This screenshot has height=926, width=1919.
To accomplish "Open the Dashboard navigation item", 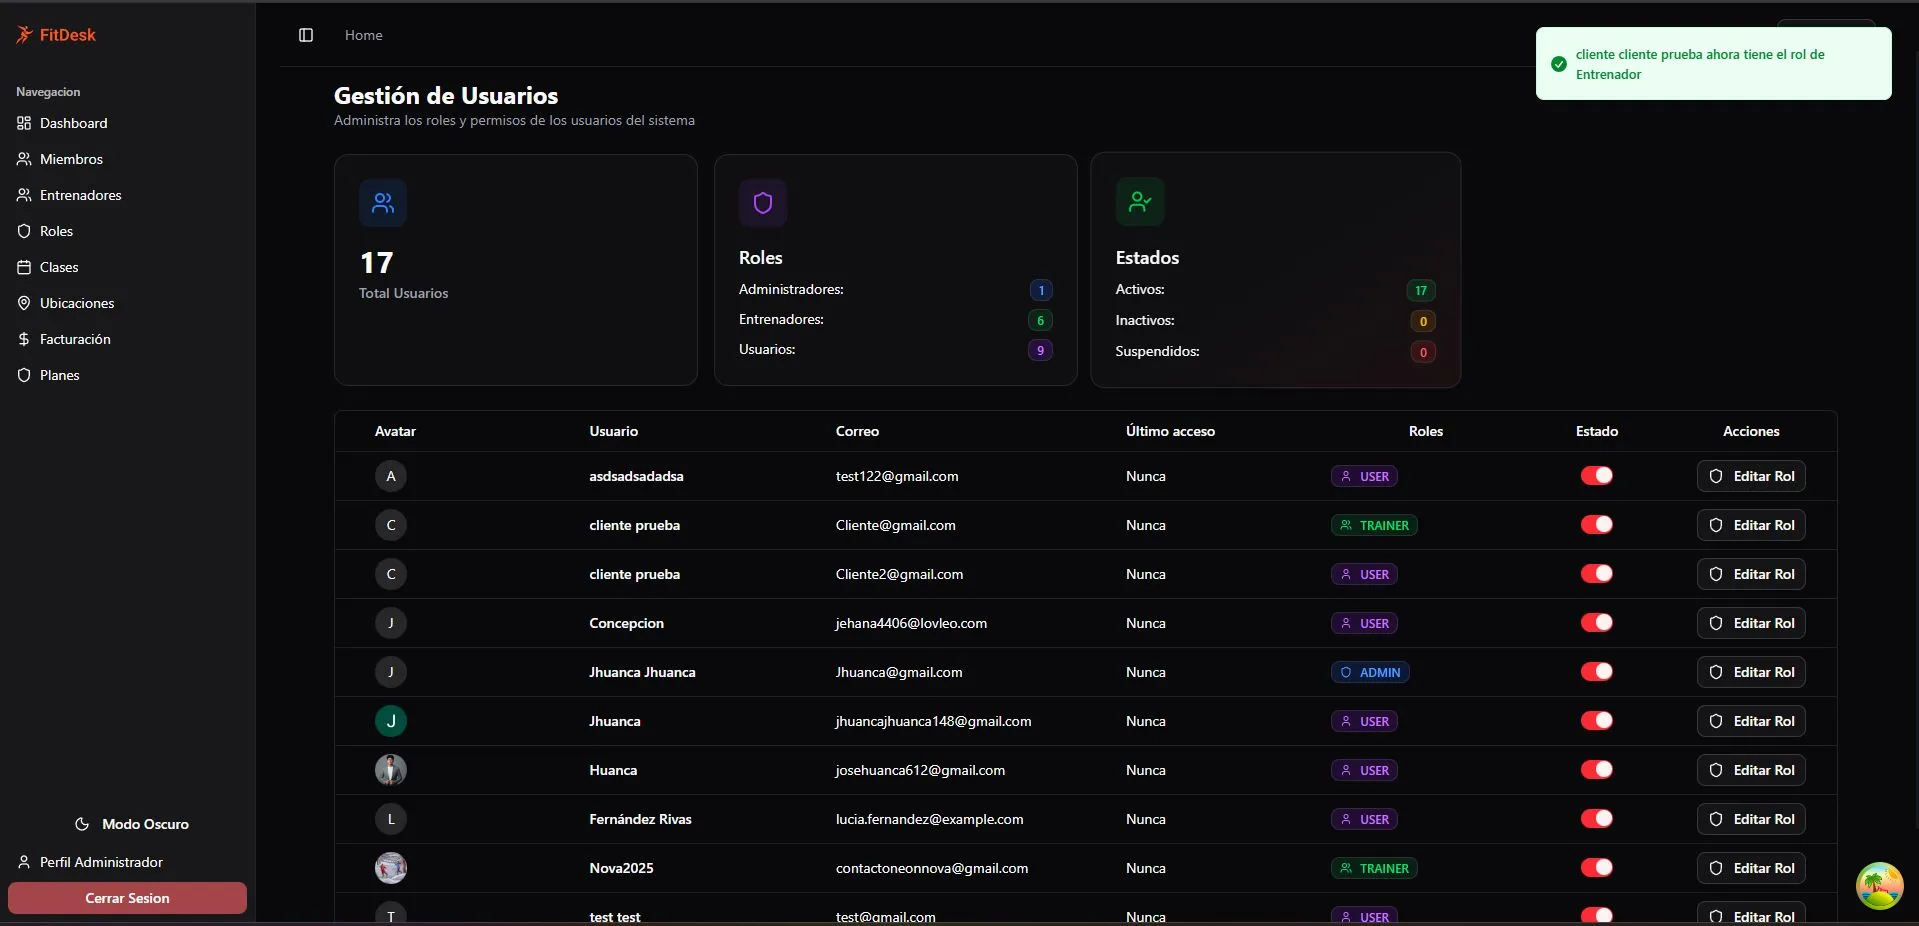I will pyautogui.click(x=73, y=123).
